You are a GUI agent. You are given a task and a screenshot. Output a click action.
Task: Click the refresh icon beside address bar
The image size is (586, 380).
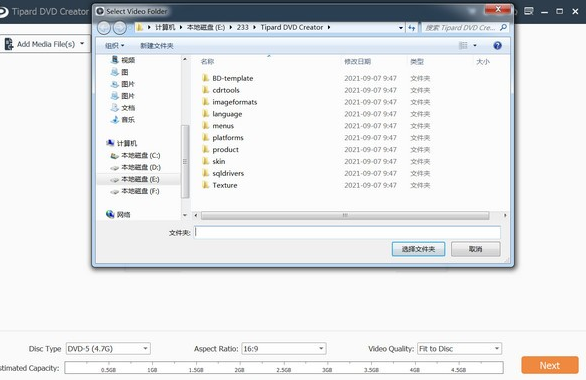click(411, 28)
